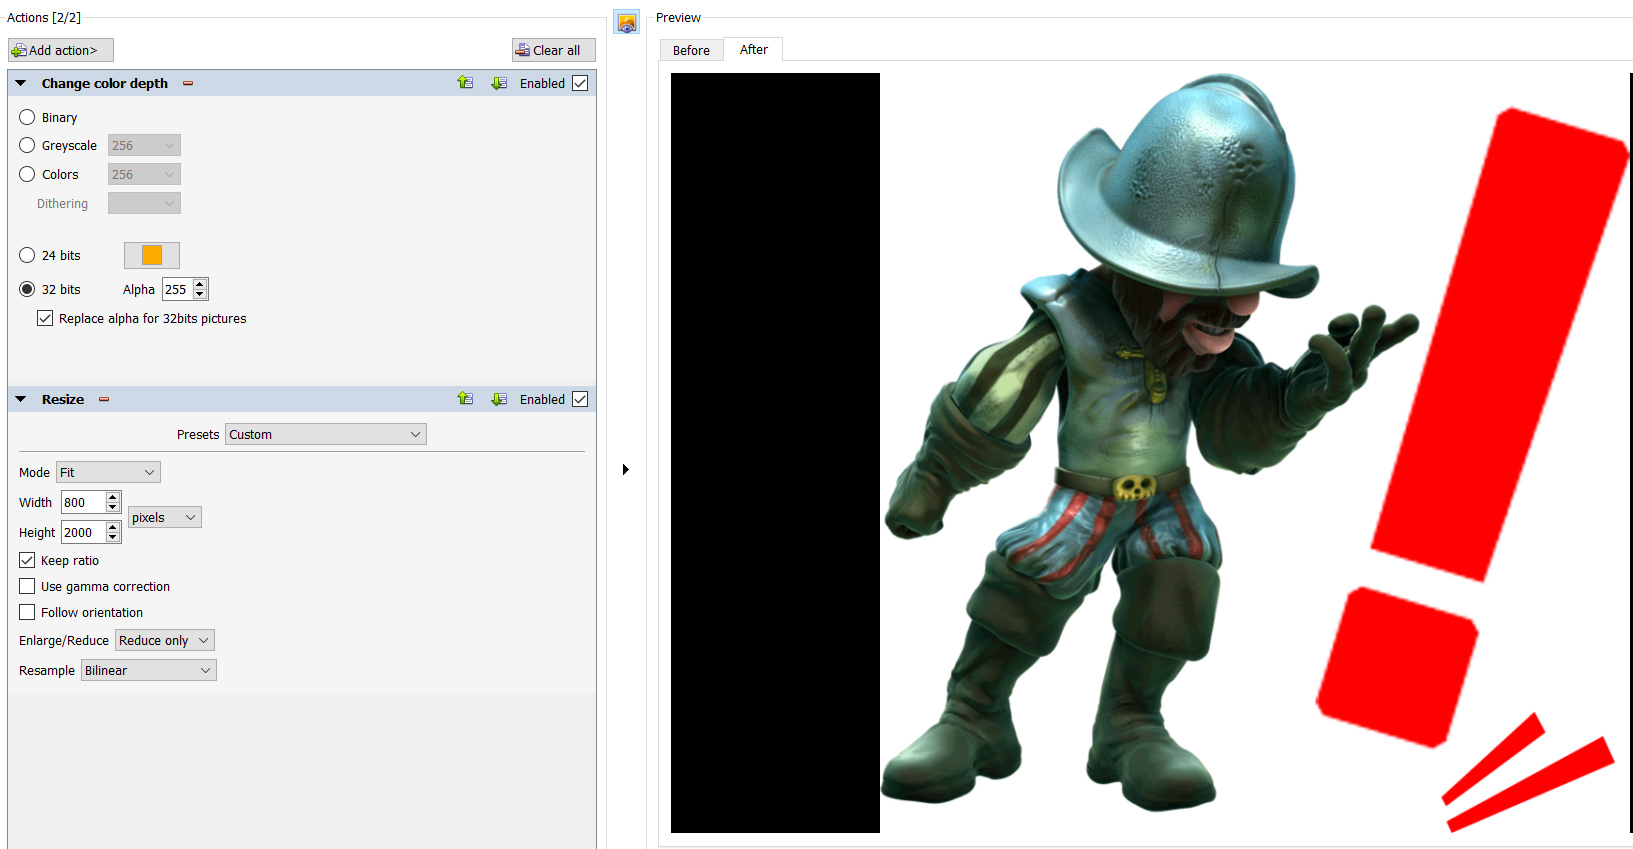The height and width of the screenshot is (849, 1633).
Task: Switch to the Before preview tab
Action: coord(691,50)
